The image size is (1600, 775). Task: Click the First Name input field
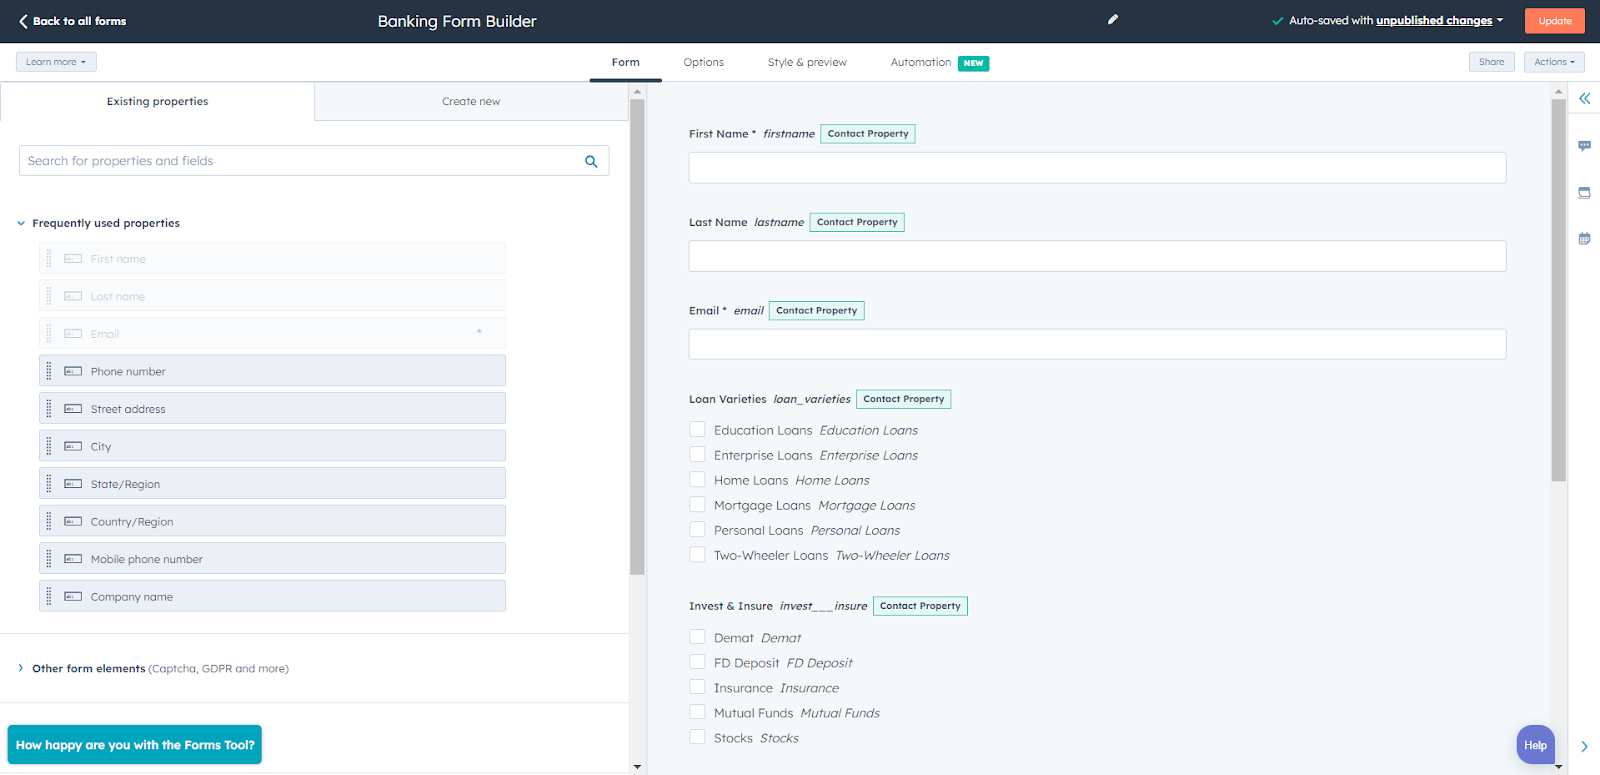click(x=1097, y=168)
